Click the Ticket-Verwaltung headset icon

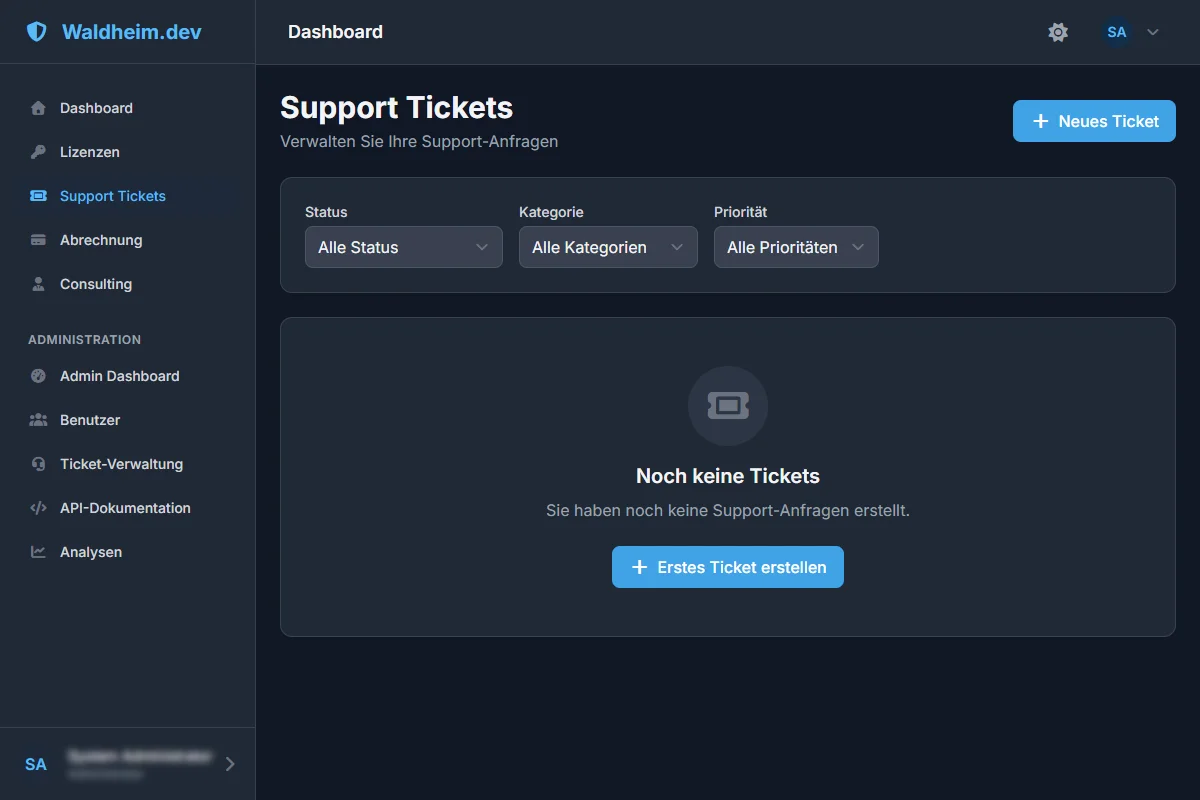pos(38,464)
